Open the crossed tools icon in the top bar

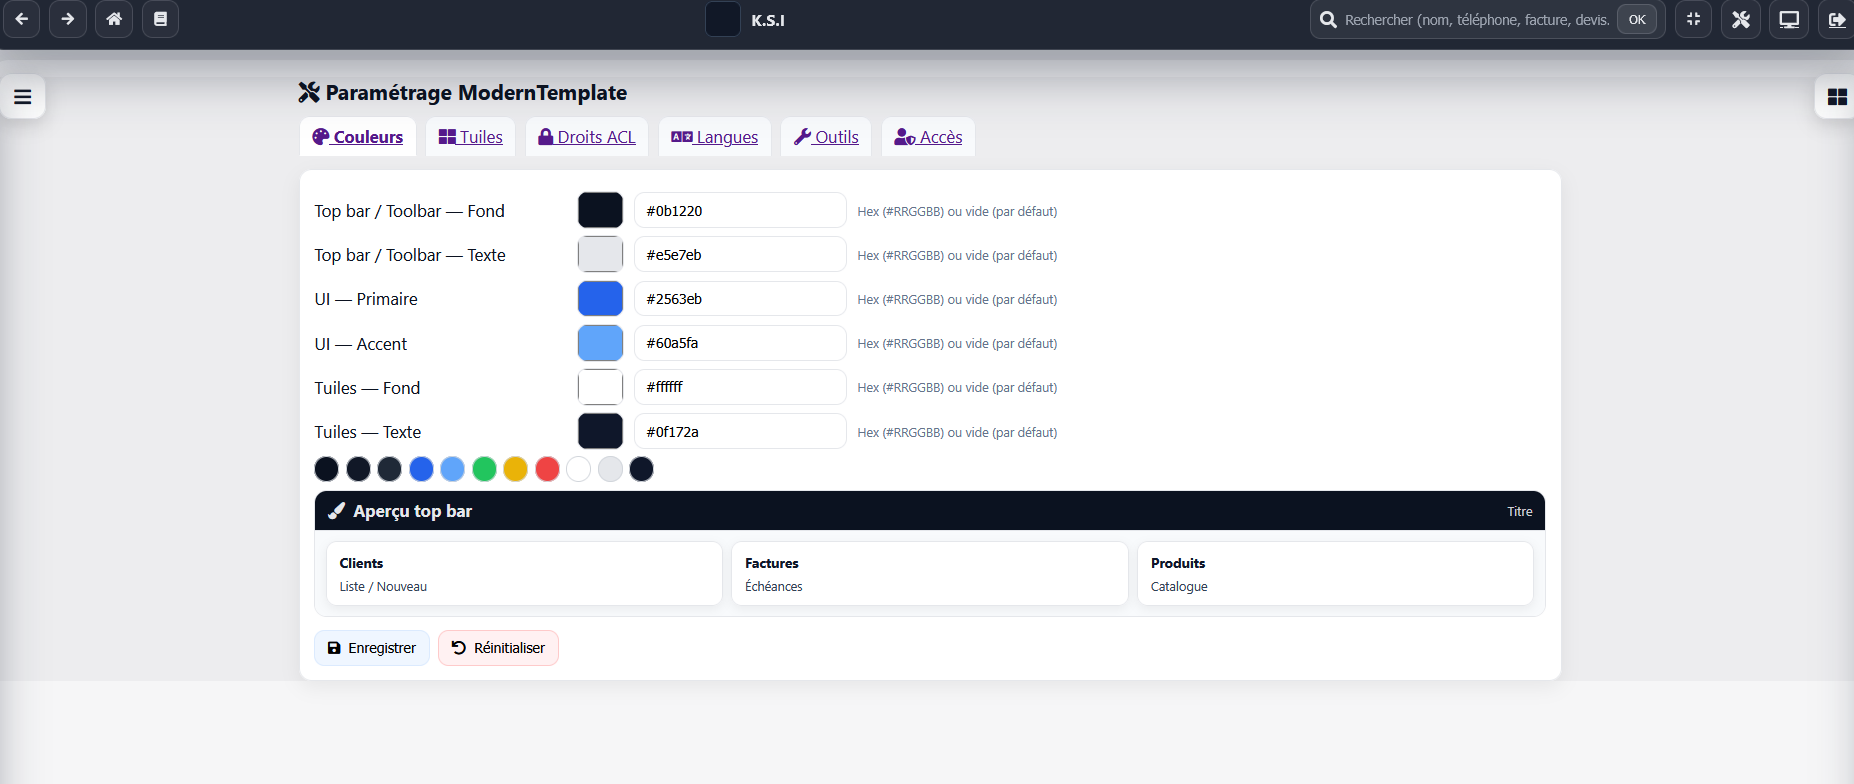[1741, 19]
